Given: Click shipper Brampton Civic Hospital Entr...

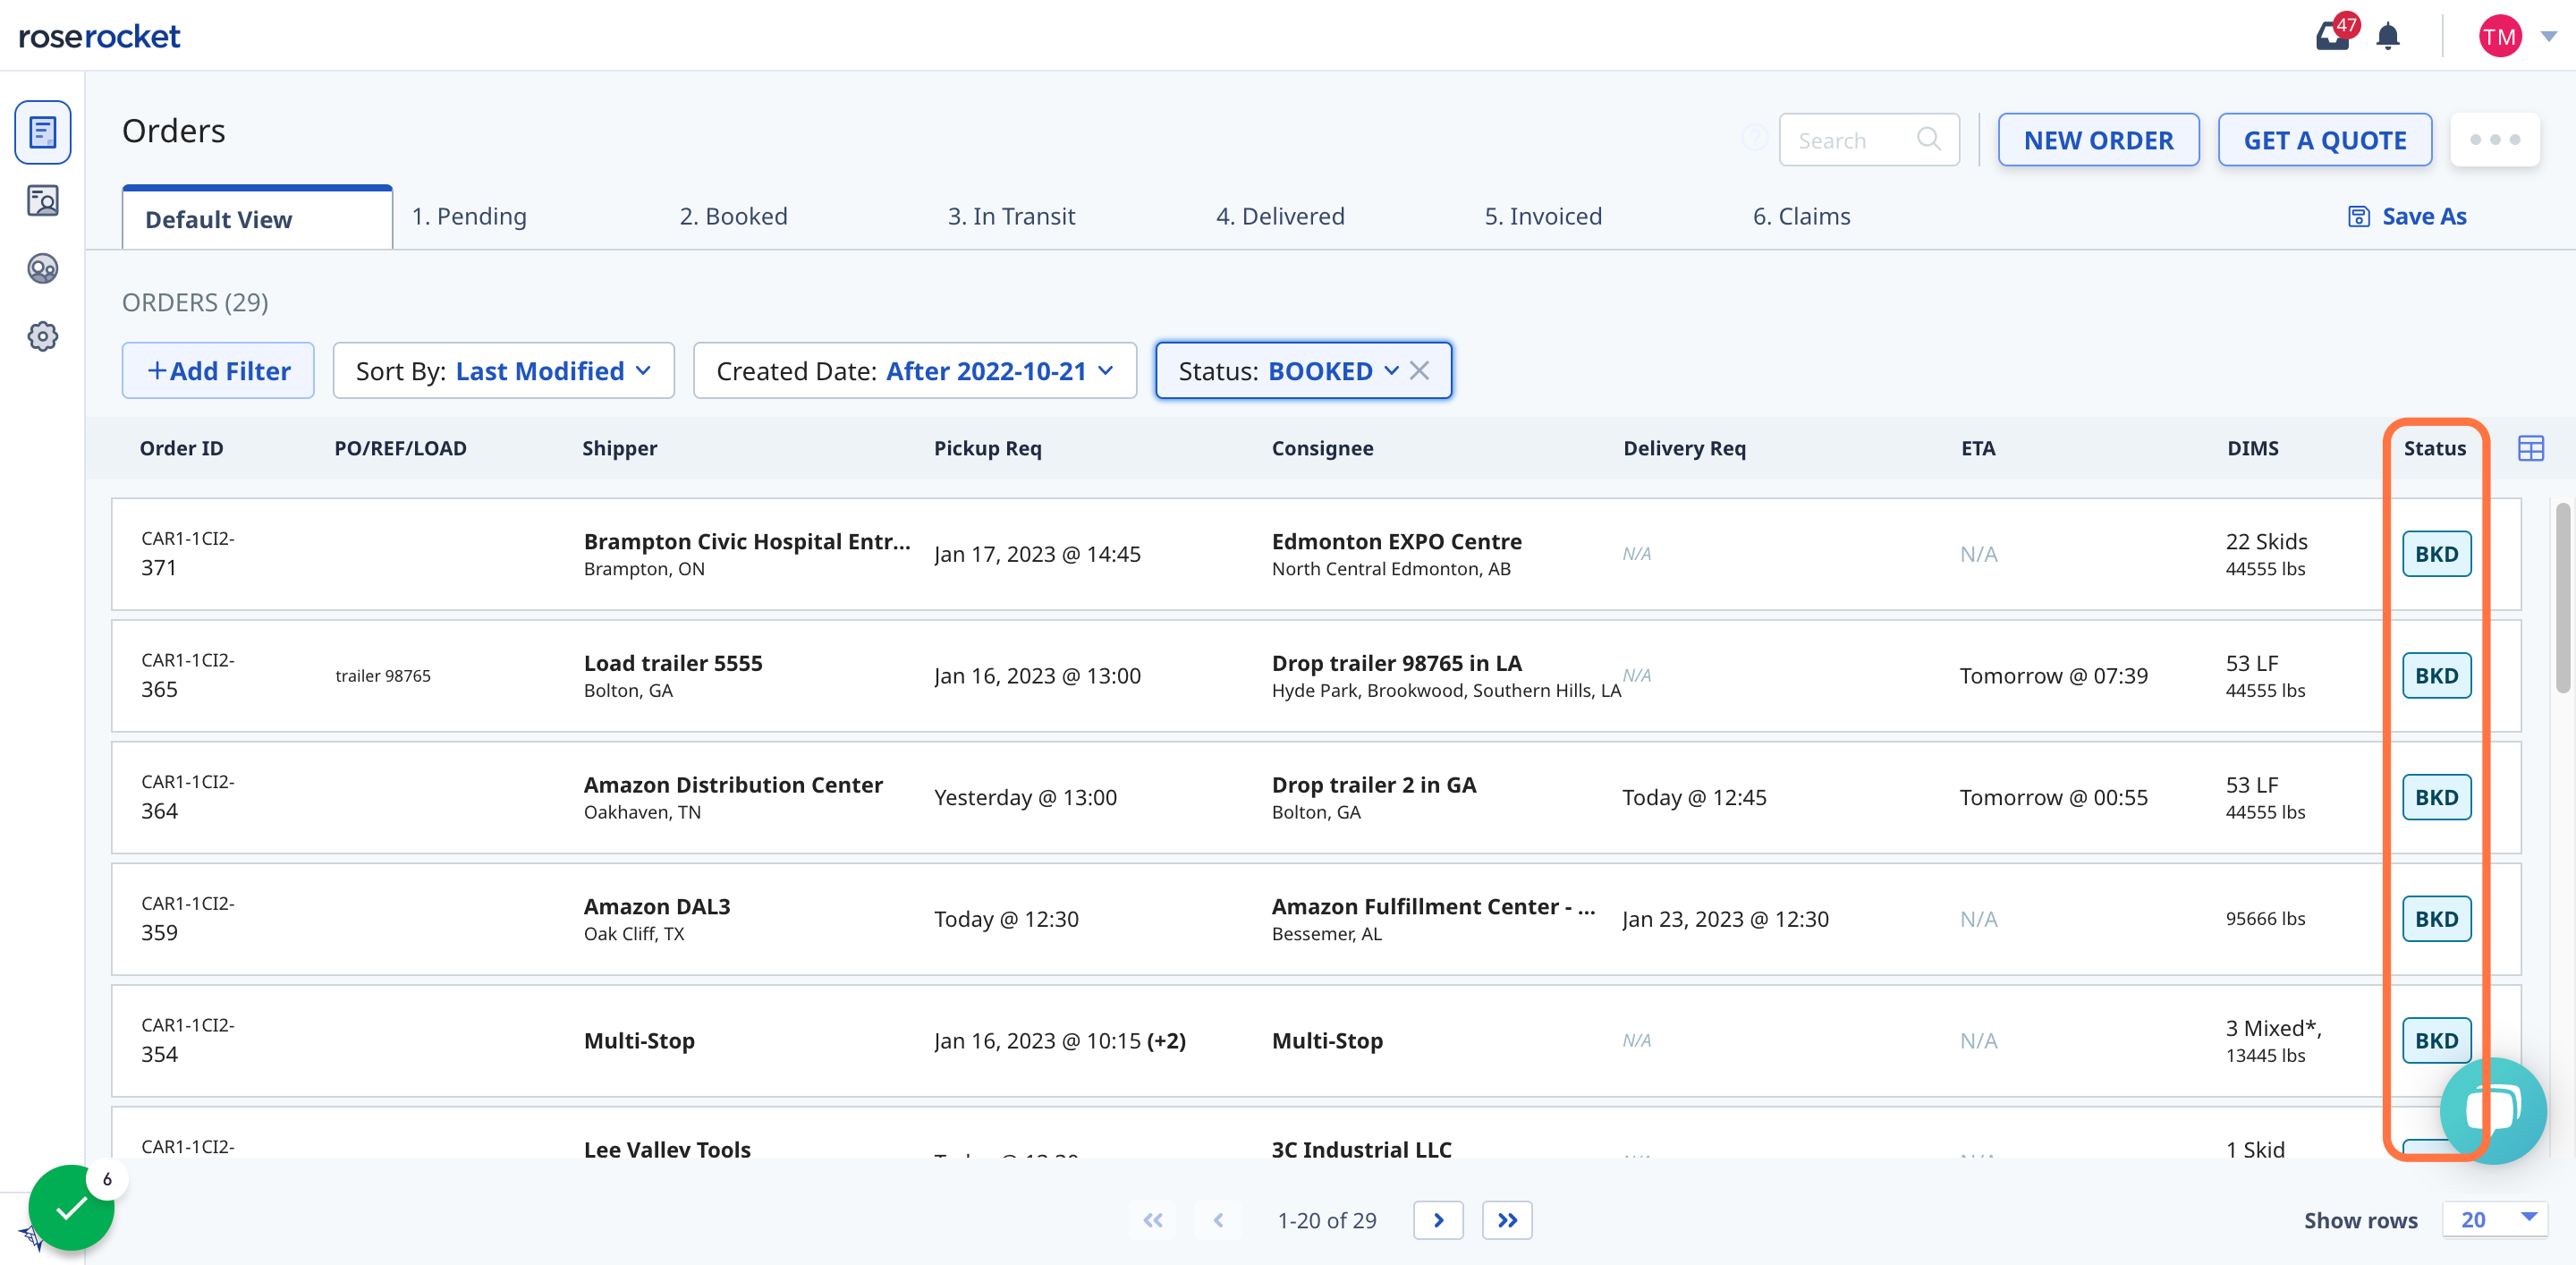Looking at the screenshot, I should coord(747,541).
